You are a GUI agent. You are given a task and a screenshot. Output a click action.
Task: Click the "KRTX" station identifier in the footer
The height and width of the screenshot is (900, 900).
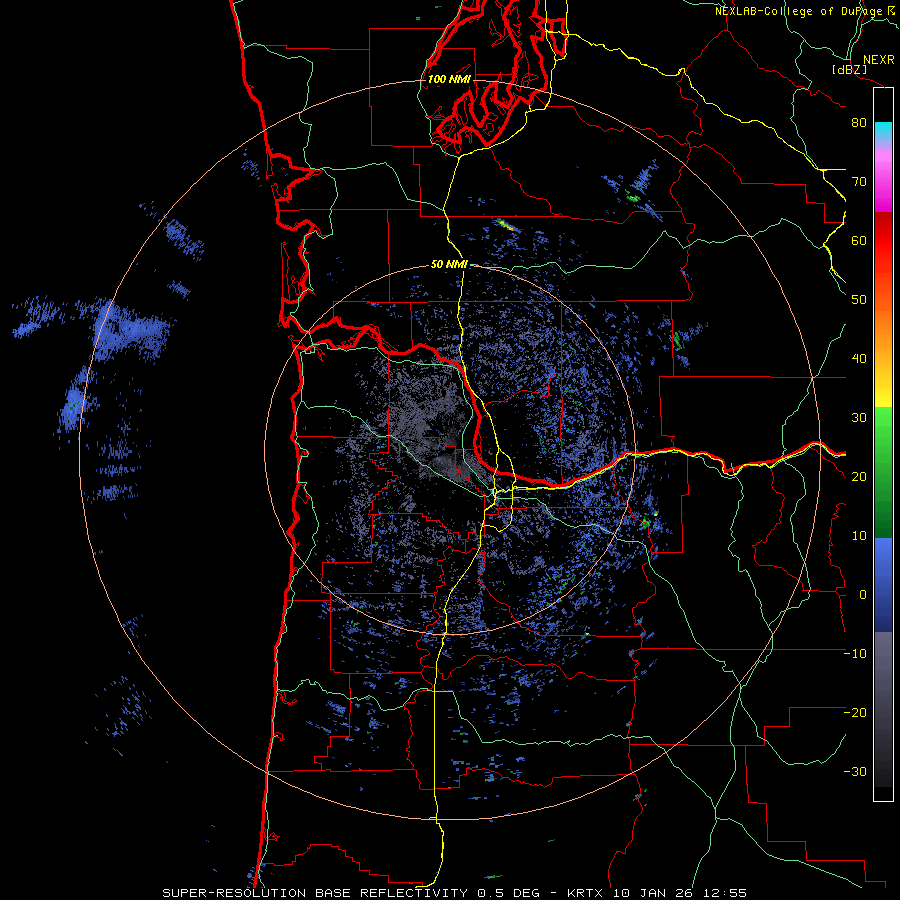(x=585, y=893)
